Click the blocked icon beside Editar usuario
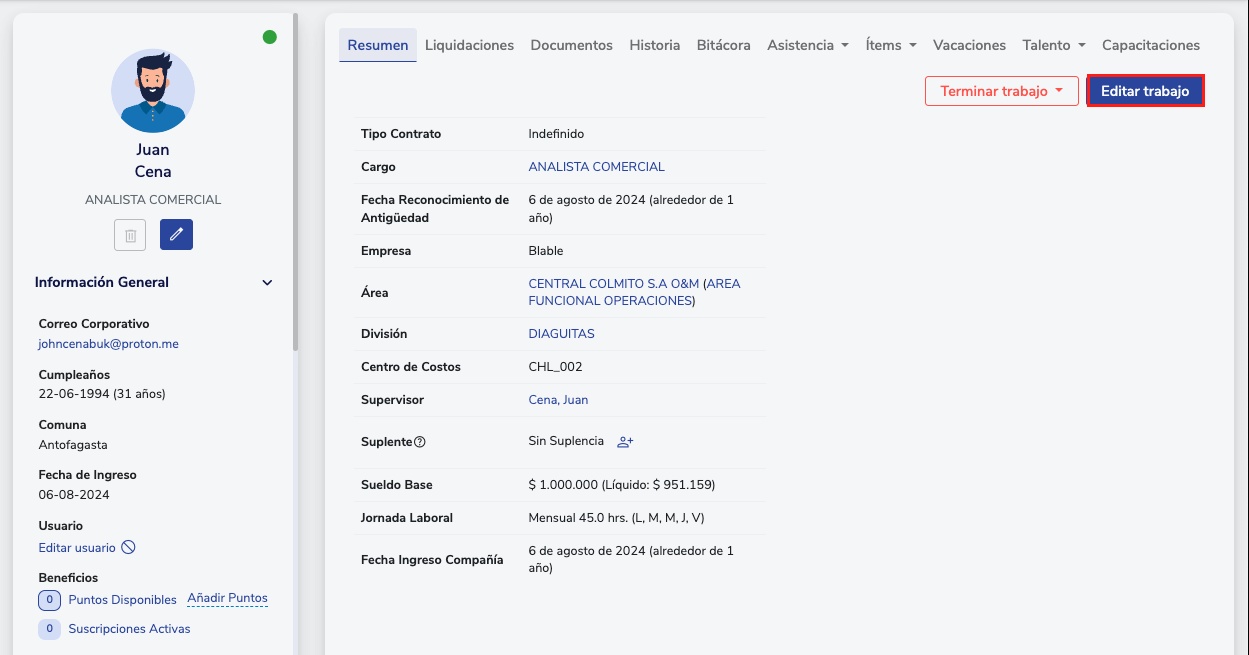 pos(128,548)
